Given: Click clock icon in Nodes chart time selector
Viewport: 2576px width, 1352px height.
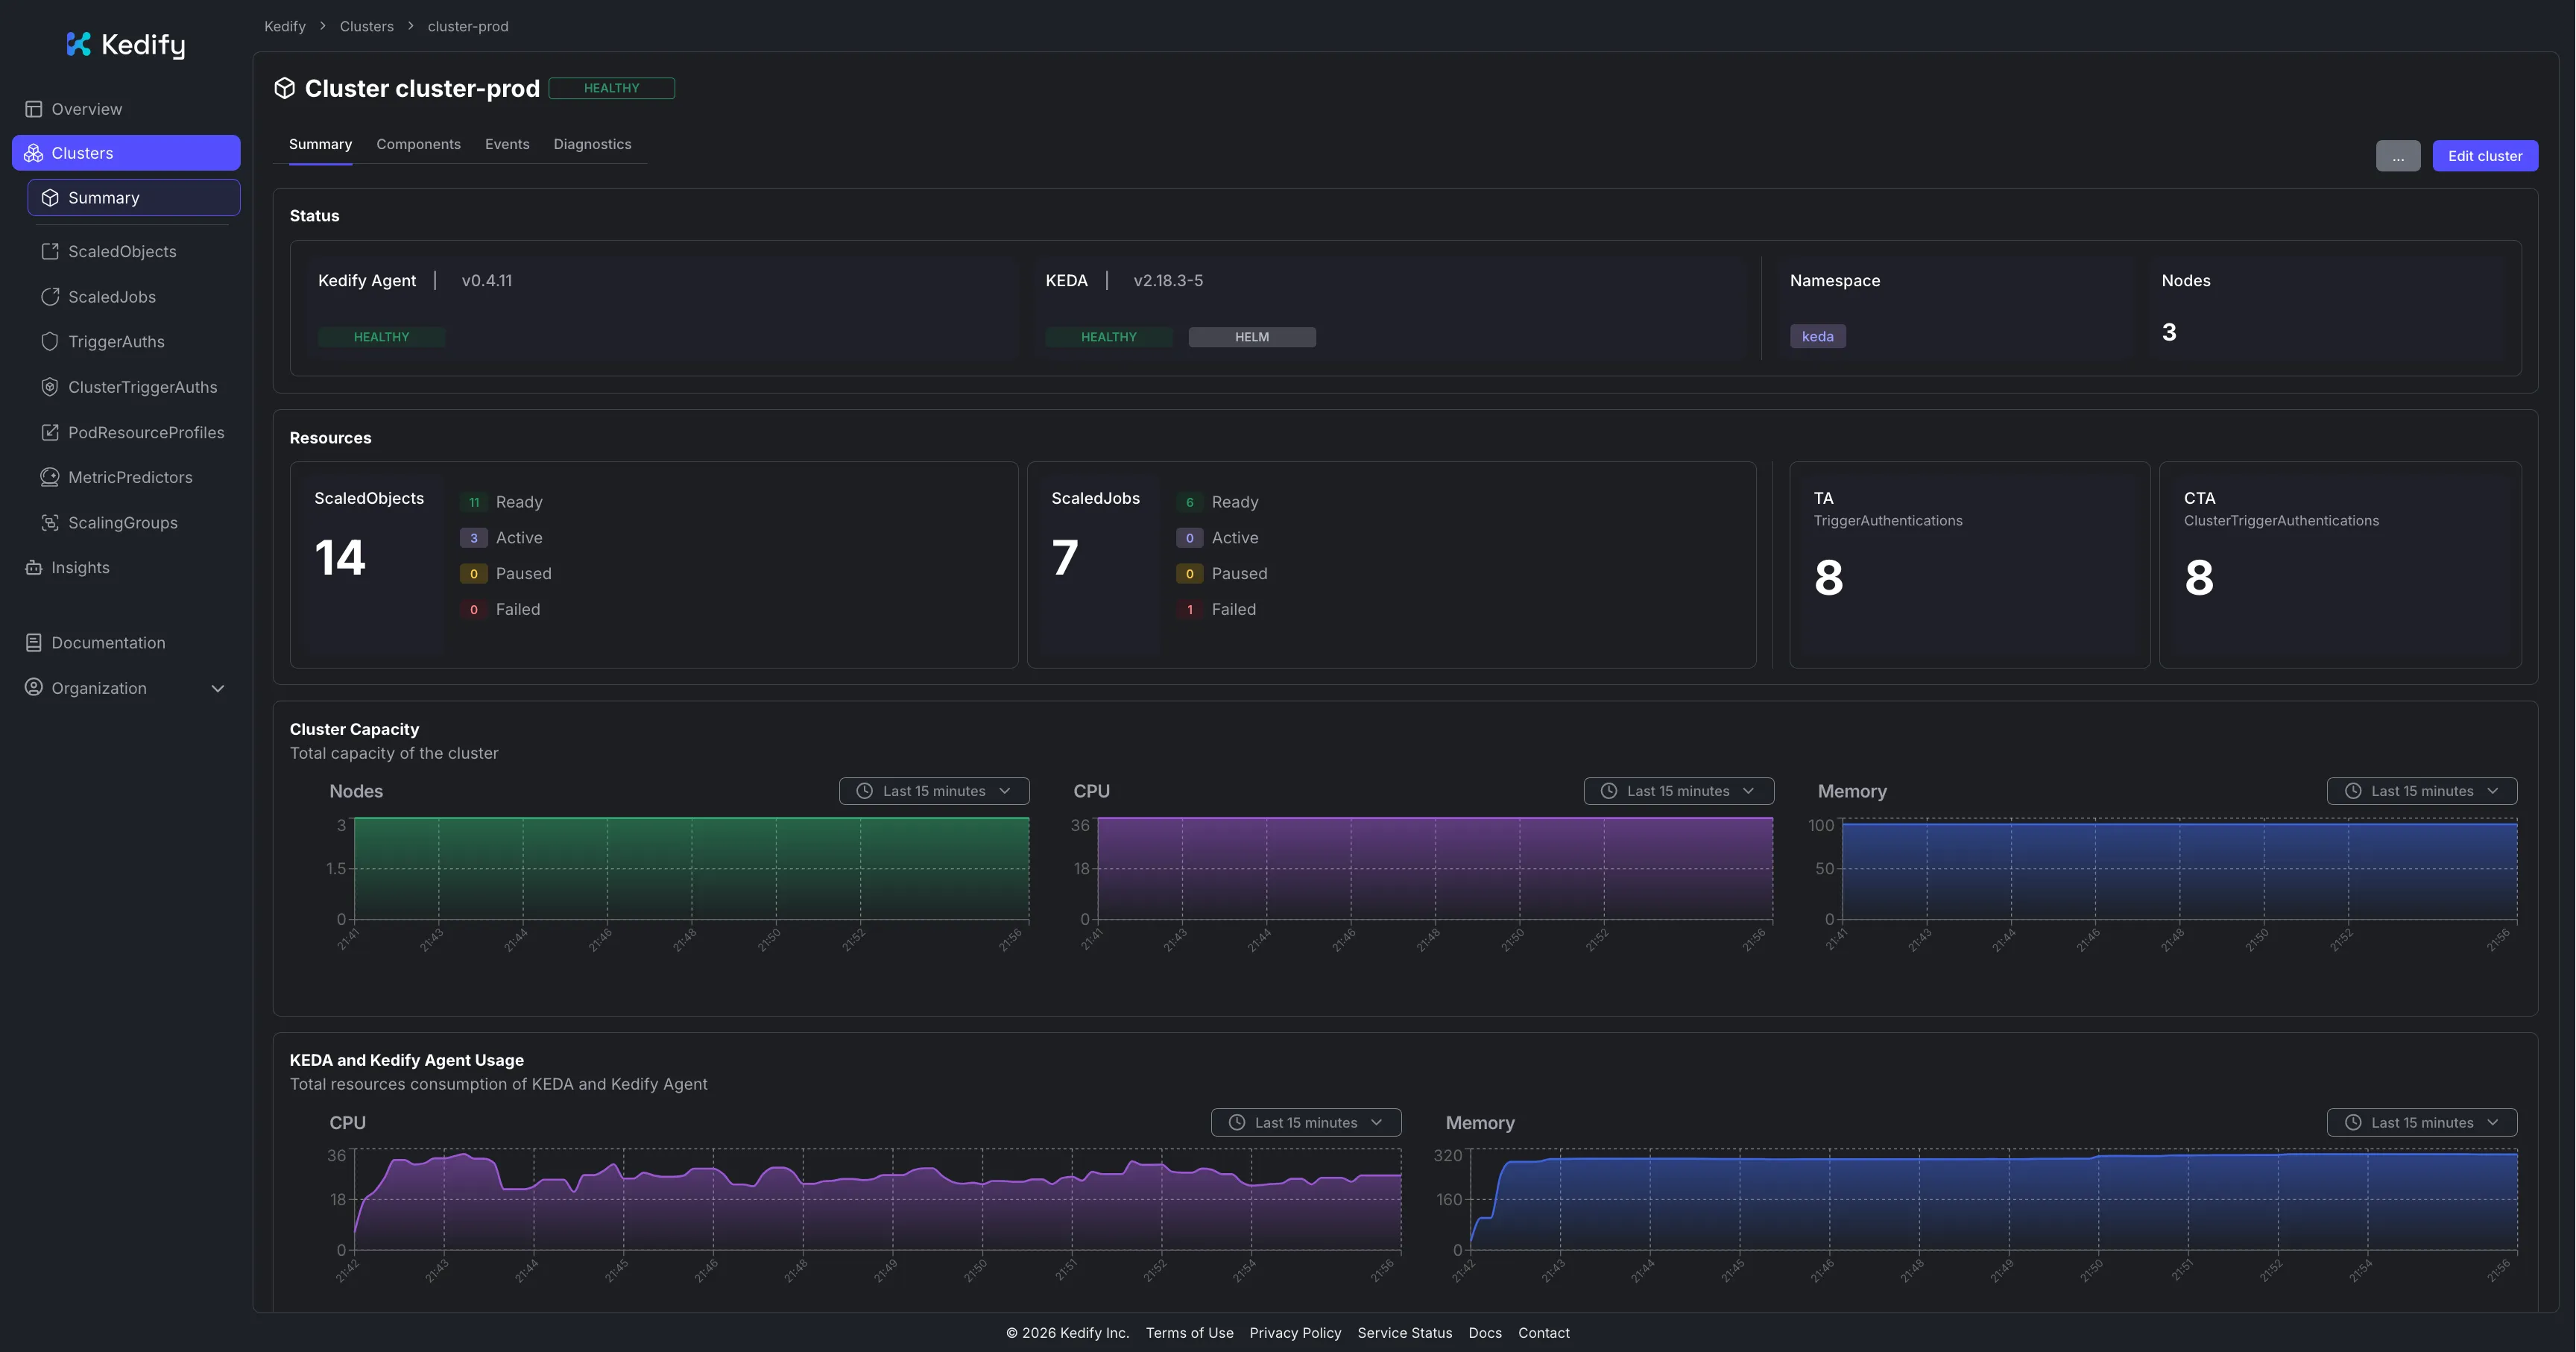Looking at the screenshot, I should coord(865,791).
